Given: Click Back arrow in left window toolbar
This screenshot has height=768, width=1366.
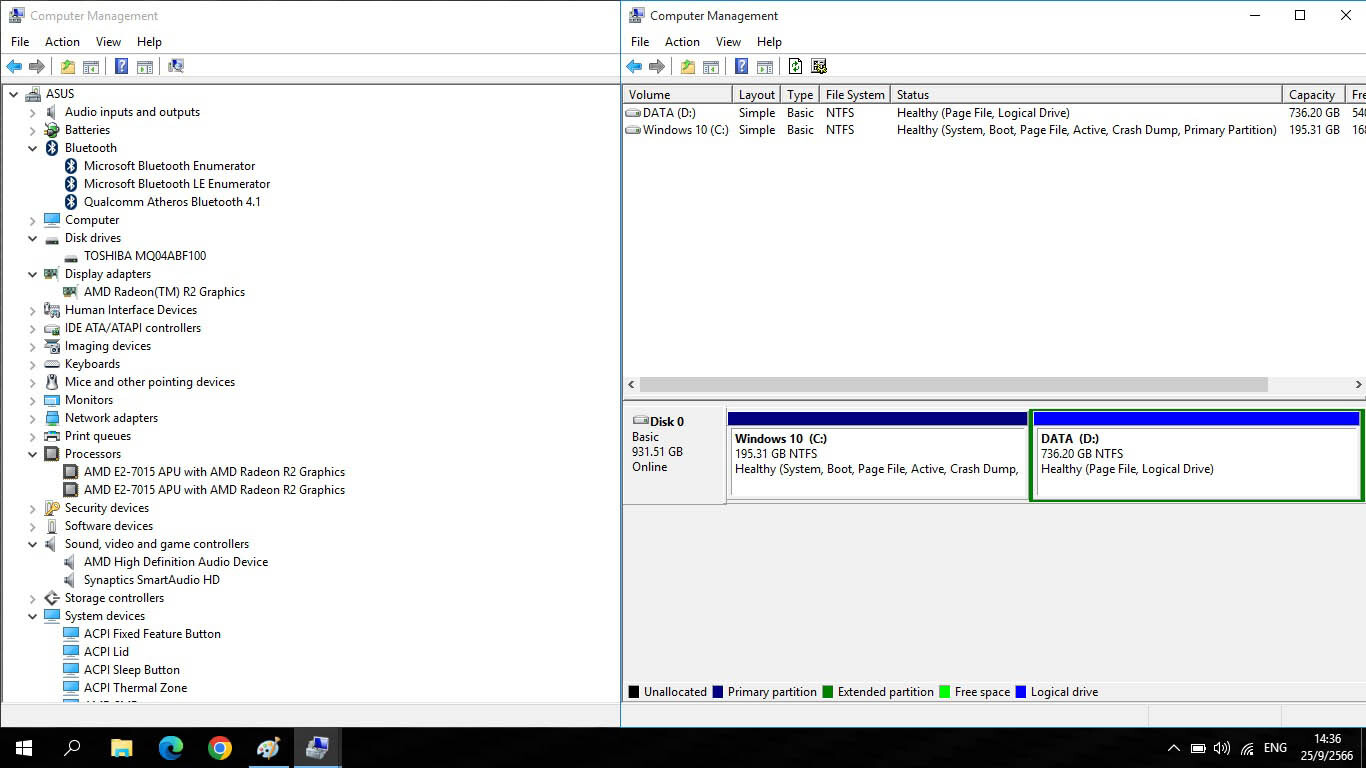Looking at the screenshot, I should 14,67.
